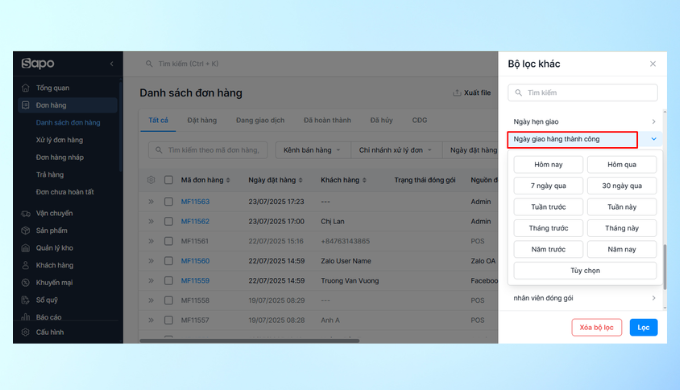Open the Kênh bán hàng dropdown

coord(312,150)
